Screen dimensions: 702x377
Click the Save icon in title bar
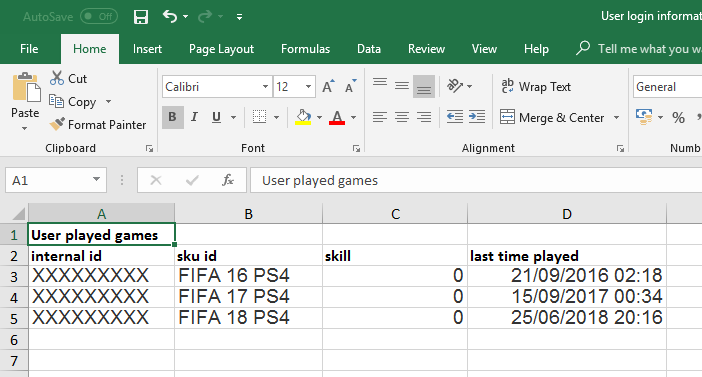[141, 17]
